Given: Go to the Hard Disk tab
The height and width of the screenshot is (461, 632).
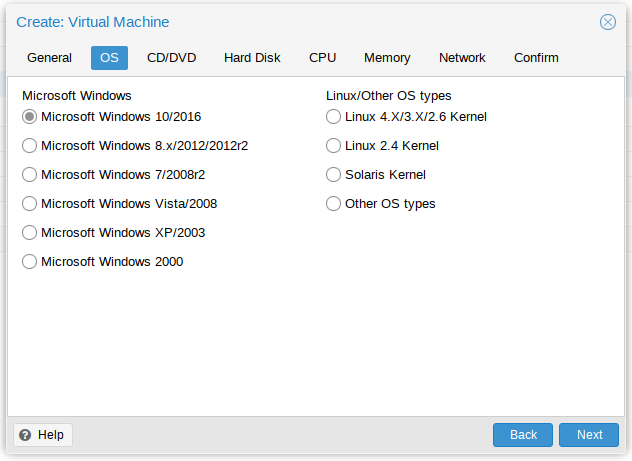Looking at the screenshot, I should [252, 58].
